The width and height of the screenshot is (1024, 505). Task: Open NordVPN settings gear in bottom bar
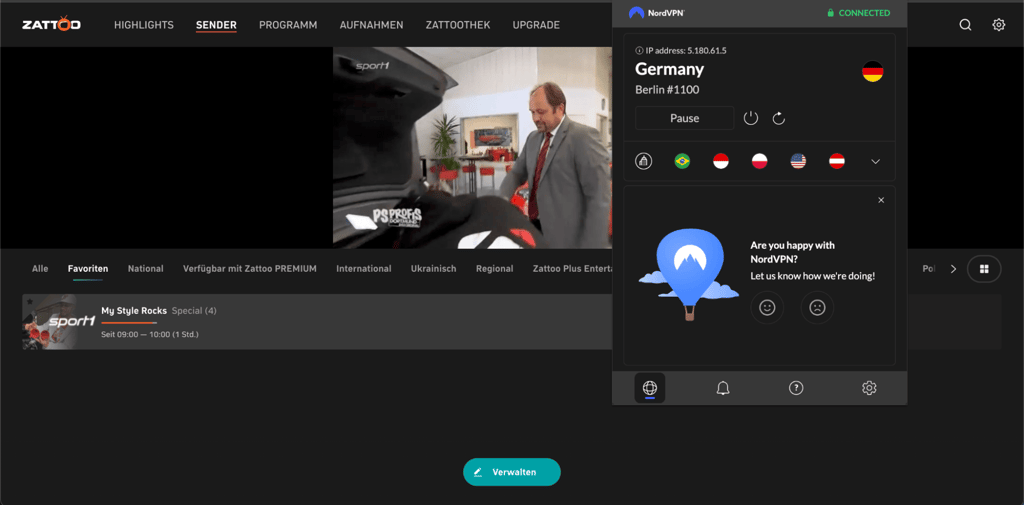coord(869,388)
